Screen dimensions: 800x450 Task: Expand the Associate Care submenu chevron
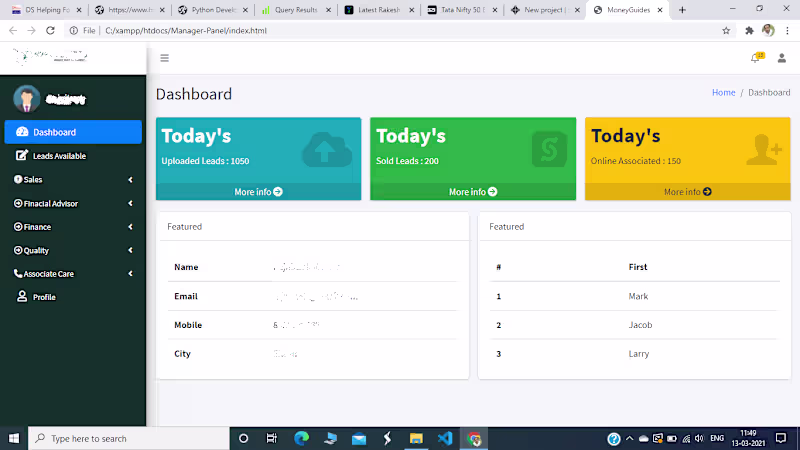point(131,273)
